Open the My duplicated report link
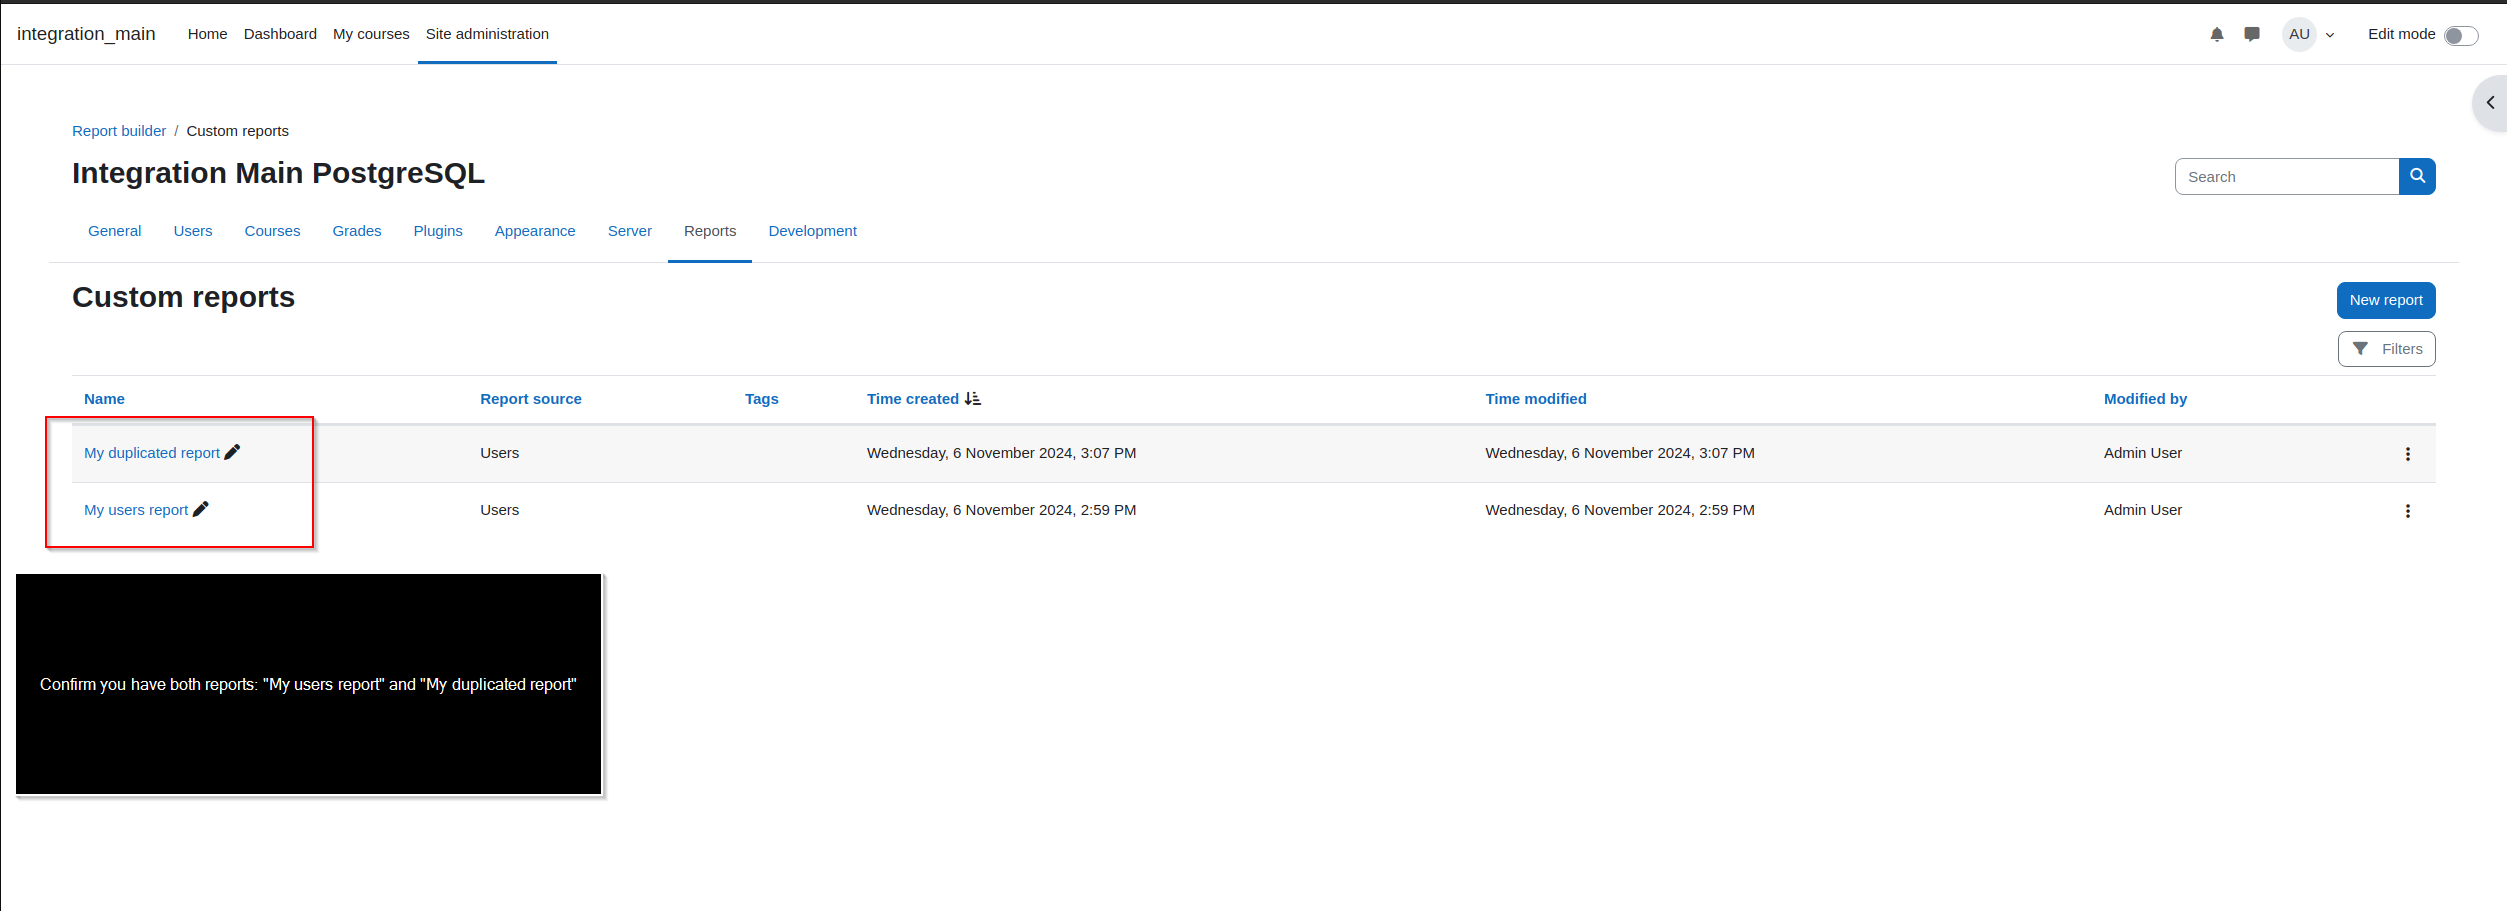Viewport: 2507px width, 911px height. click(x=152, y=453)
